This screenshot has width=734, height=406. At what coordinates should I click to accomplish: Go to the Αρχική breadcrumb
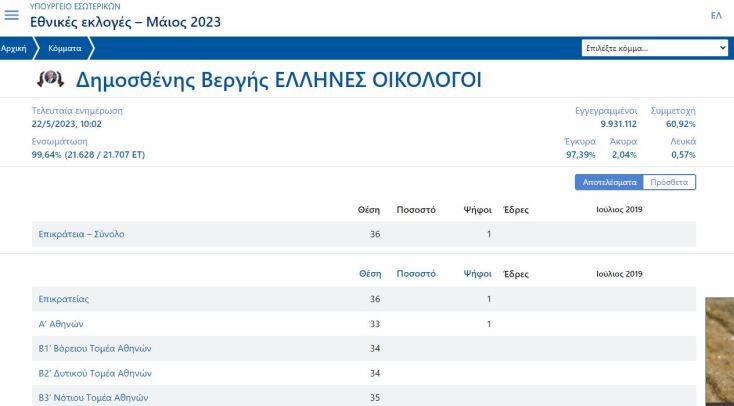pos(14,48)
